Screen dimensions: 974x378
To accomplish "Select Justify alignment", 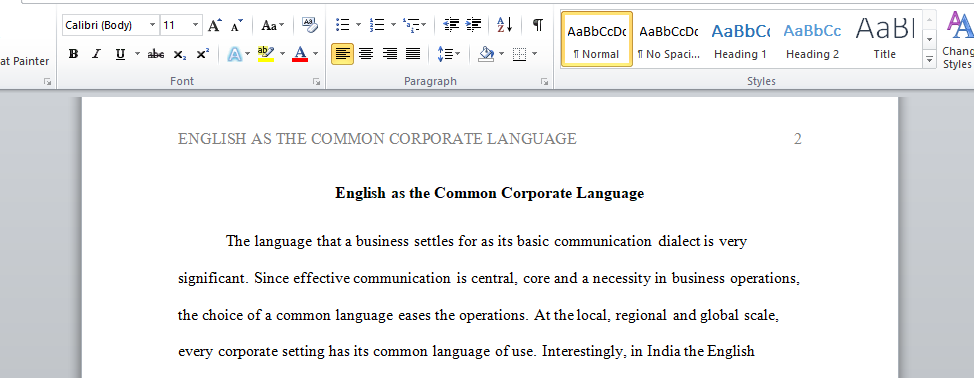I will 413,54.
